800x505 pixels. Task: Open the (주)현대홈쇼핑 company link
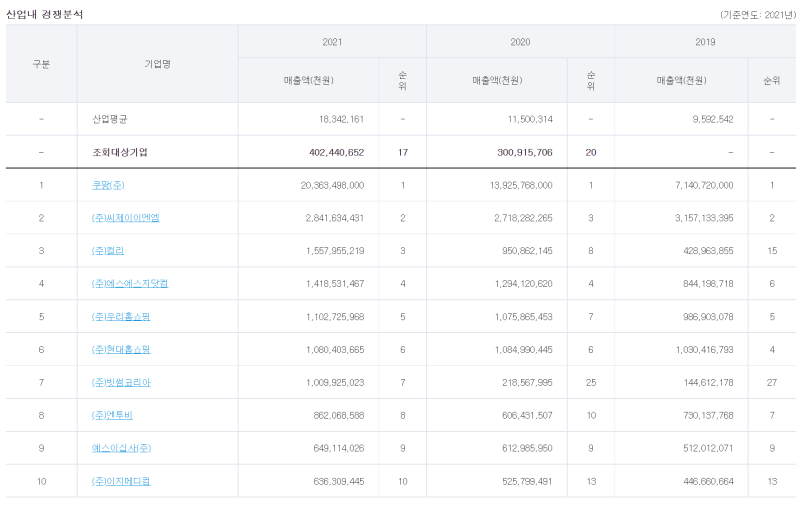click(120, 350)
